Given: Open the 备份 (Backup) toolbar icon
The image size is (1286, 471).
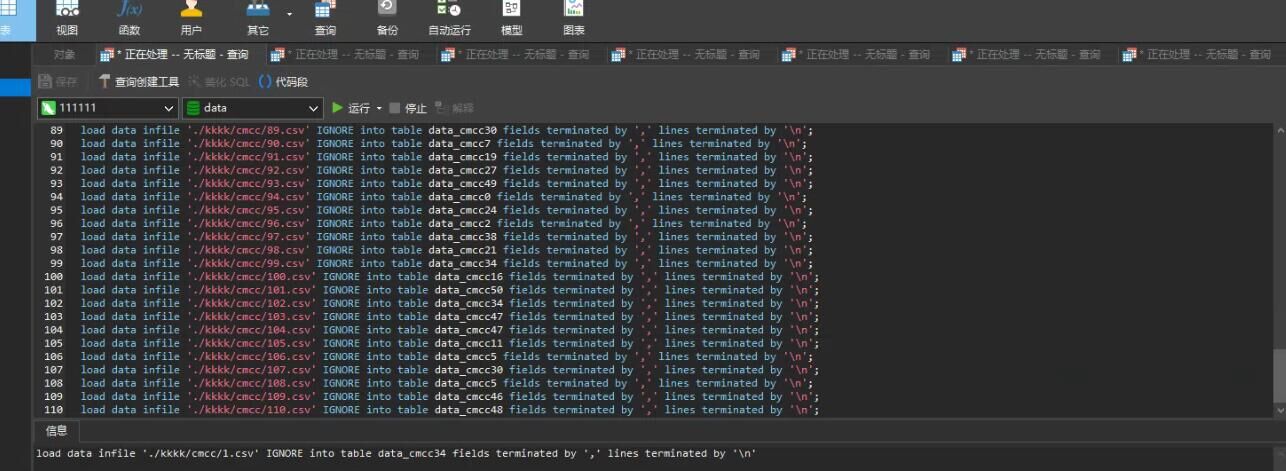Looking at the screenshot, I should click(387, 18).
